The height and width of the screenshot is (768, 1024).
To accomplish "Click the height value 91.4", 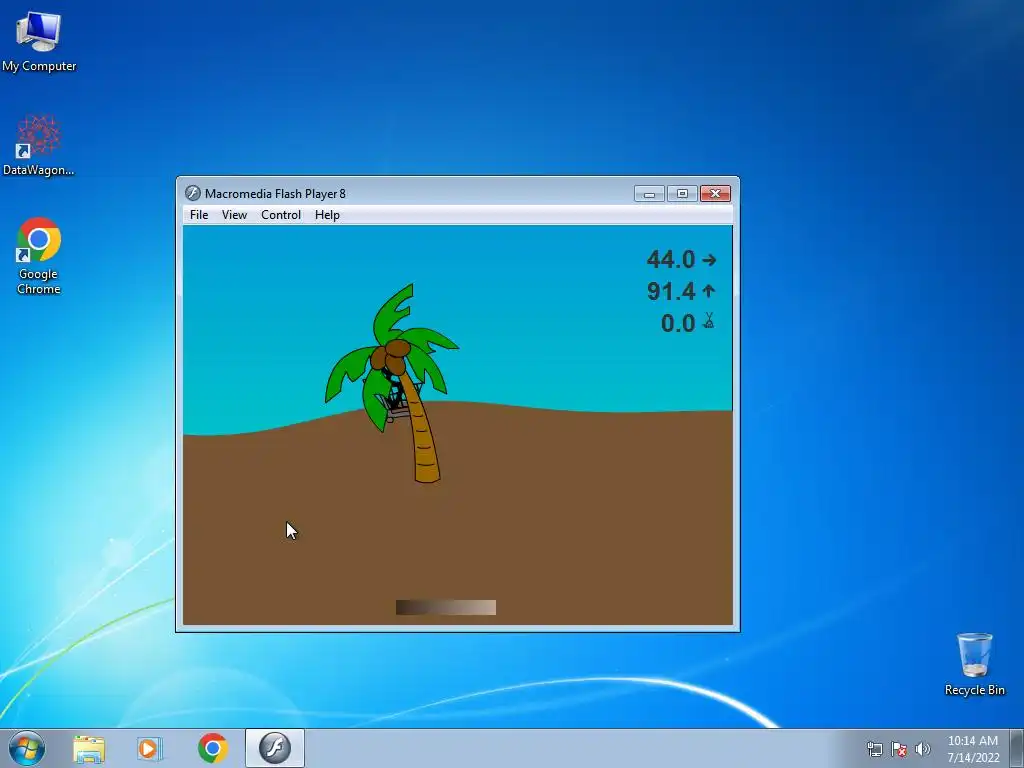I will pyautogui.click(x=671, y=291).
